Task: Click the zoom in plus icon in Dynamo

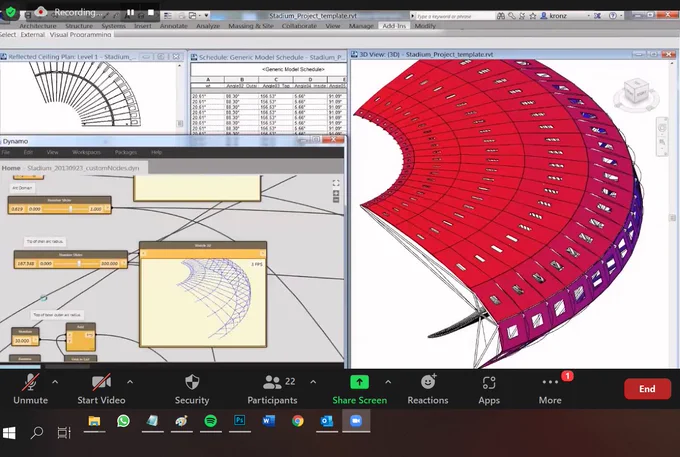Action: coord(336,193)
